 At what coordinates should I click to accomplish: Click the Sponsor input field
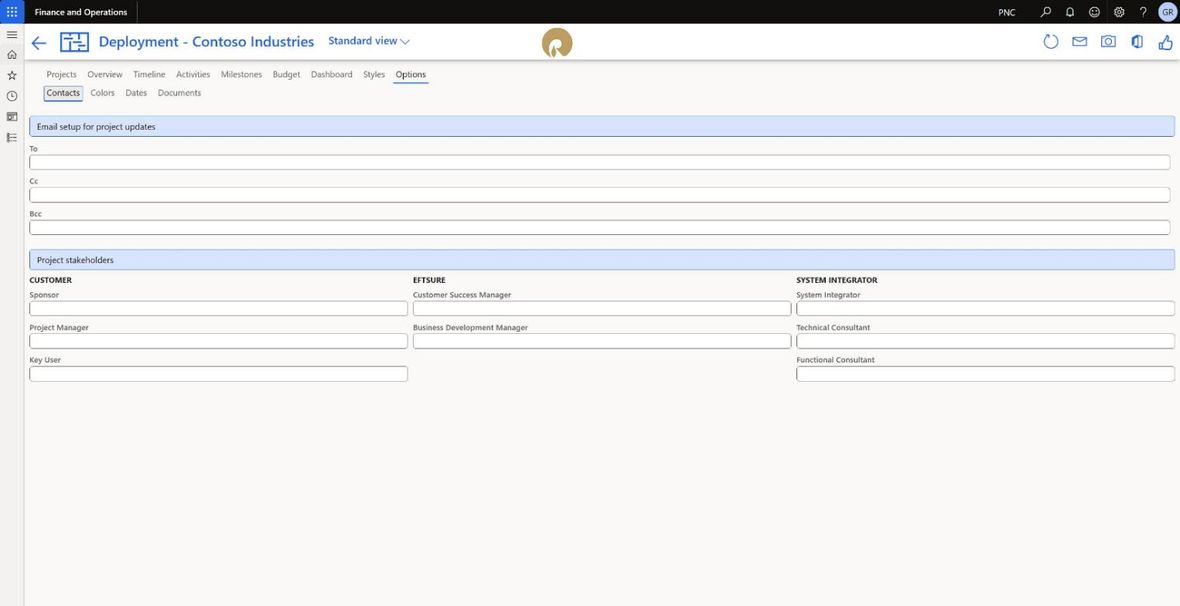tap(218, 309)
